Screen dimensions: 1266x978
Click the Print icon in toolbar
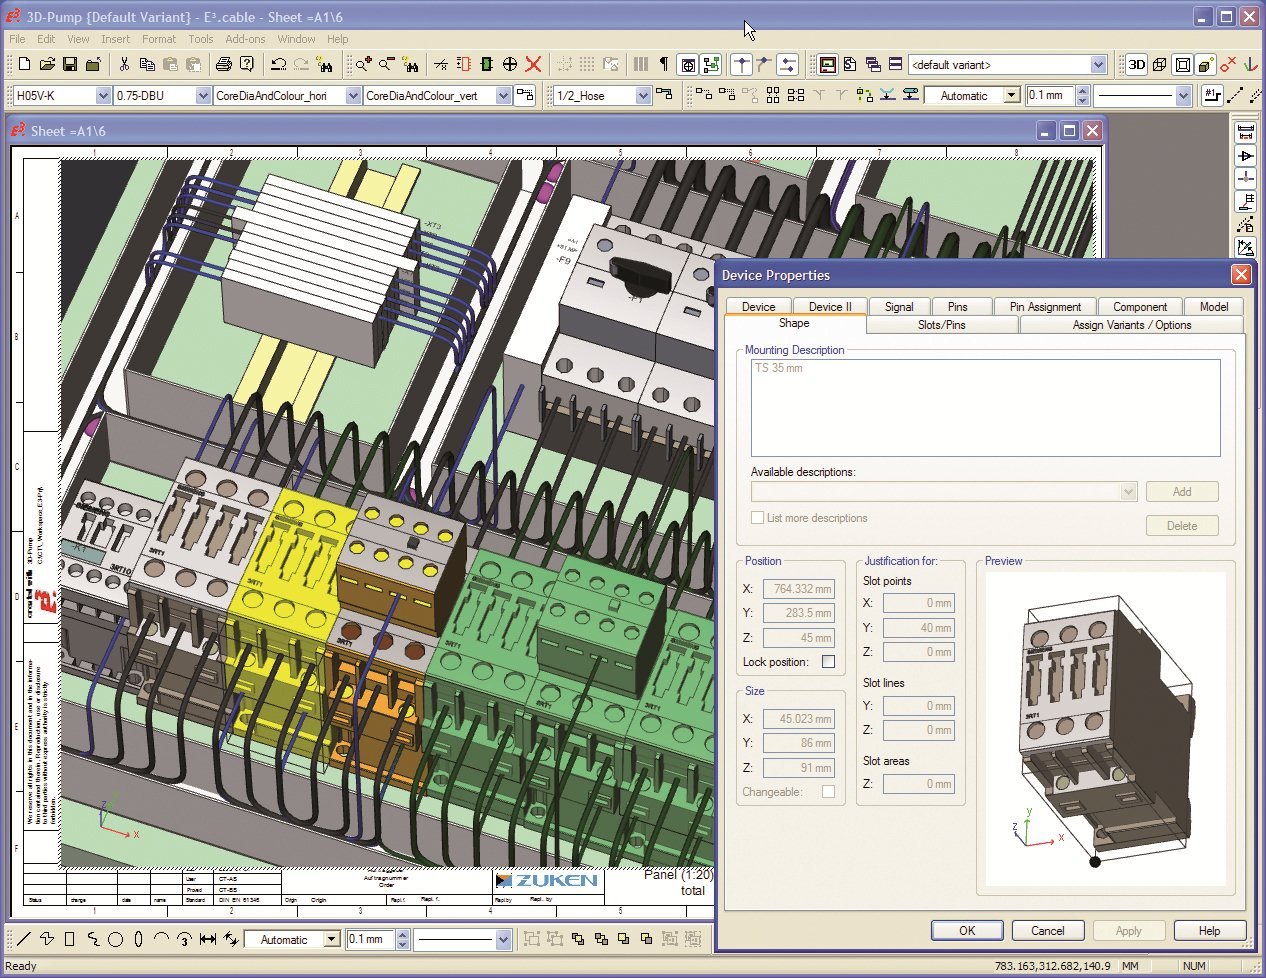(x=223, y=65)
